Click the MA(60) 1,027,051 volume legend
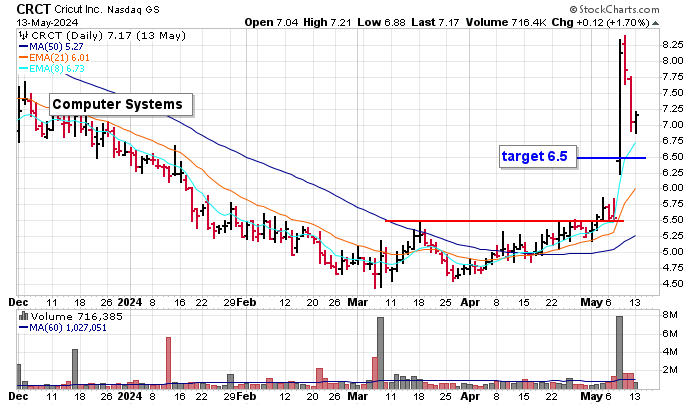 (62, 328)
